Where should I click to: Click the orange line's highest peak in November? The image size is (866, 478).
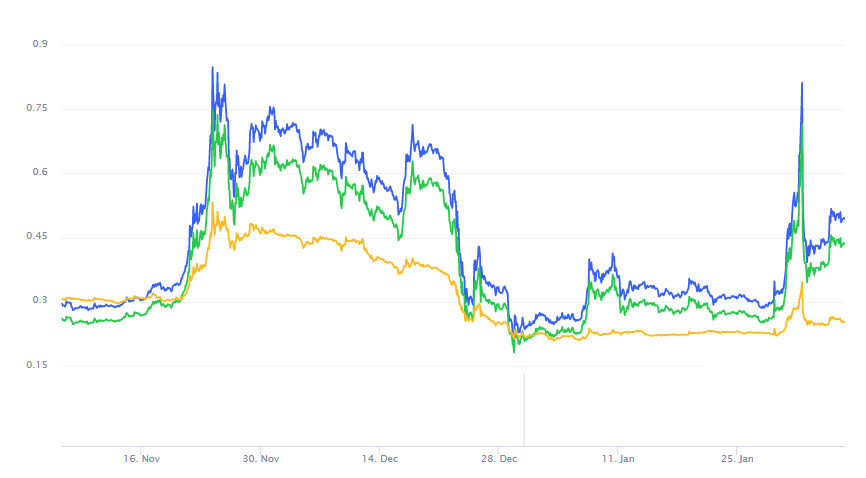click(x=212, y=203)
